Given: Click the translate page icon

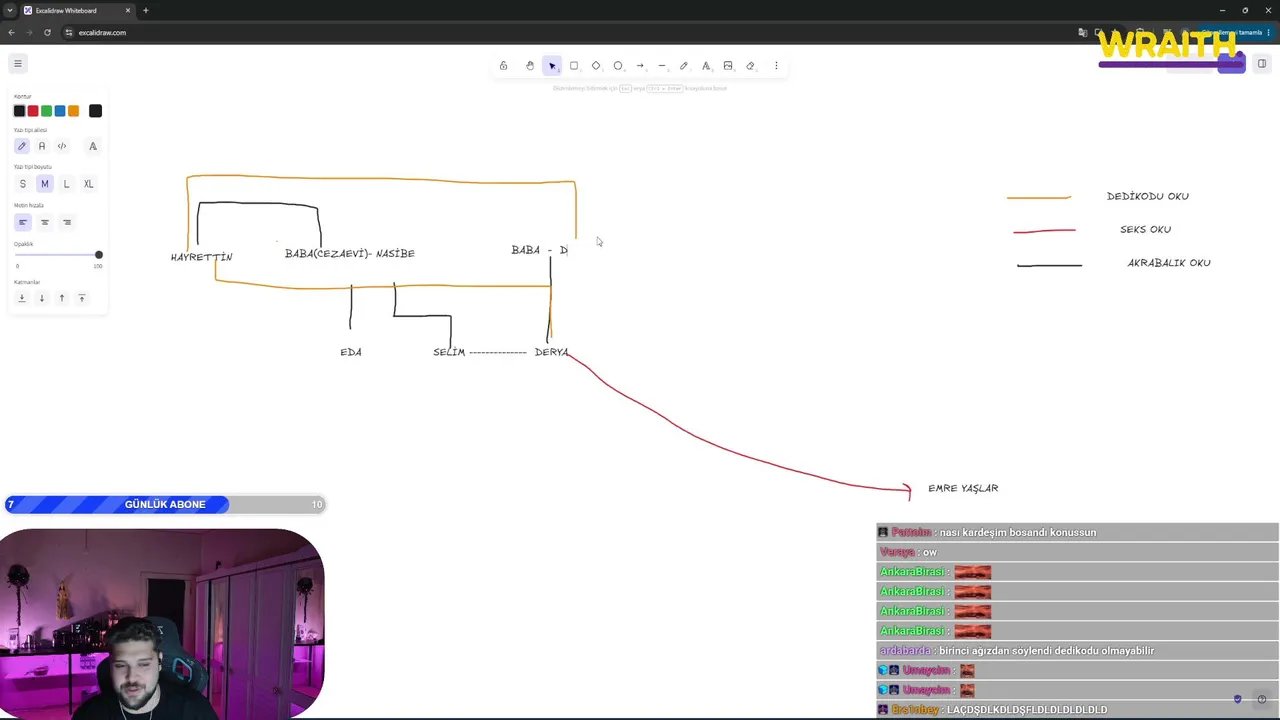Looking at the screenshot, I should [1083, 32].
